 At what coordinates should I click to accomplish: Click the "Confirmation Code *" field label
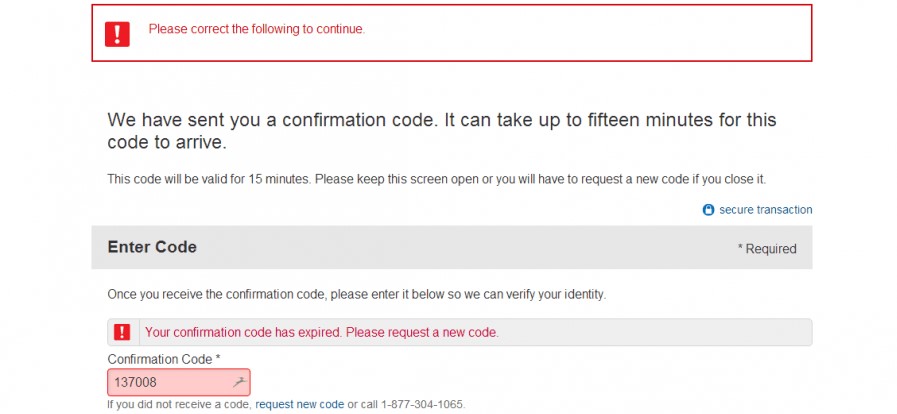pos(164,358)
